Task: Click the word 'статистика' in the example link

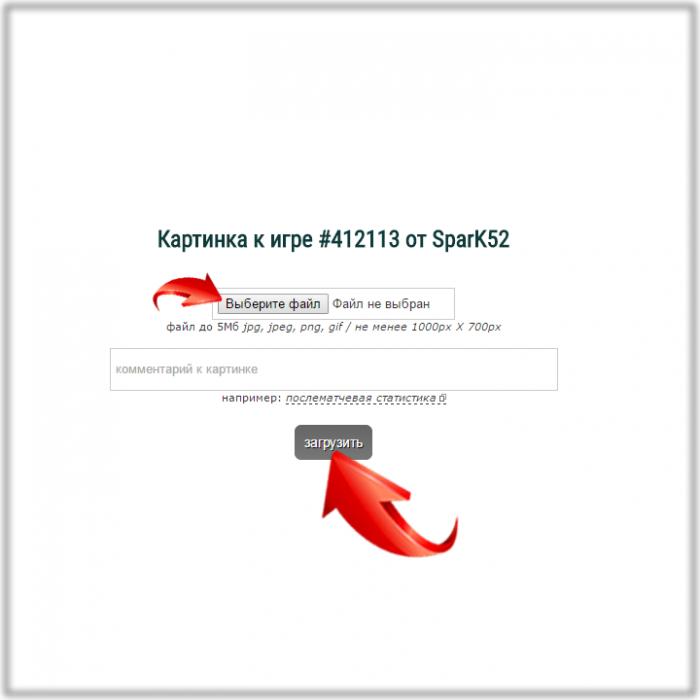Action: pyautogui.click(x=406, y=398)
